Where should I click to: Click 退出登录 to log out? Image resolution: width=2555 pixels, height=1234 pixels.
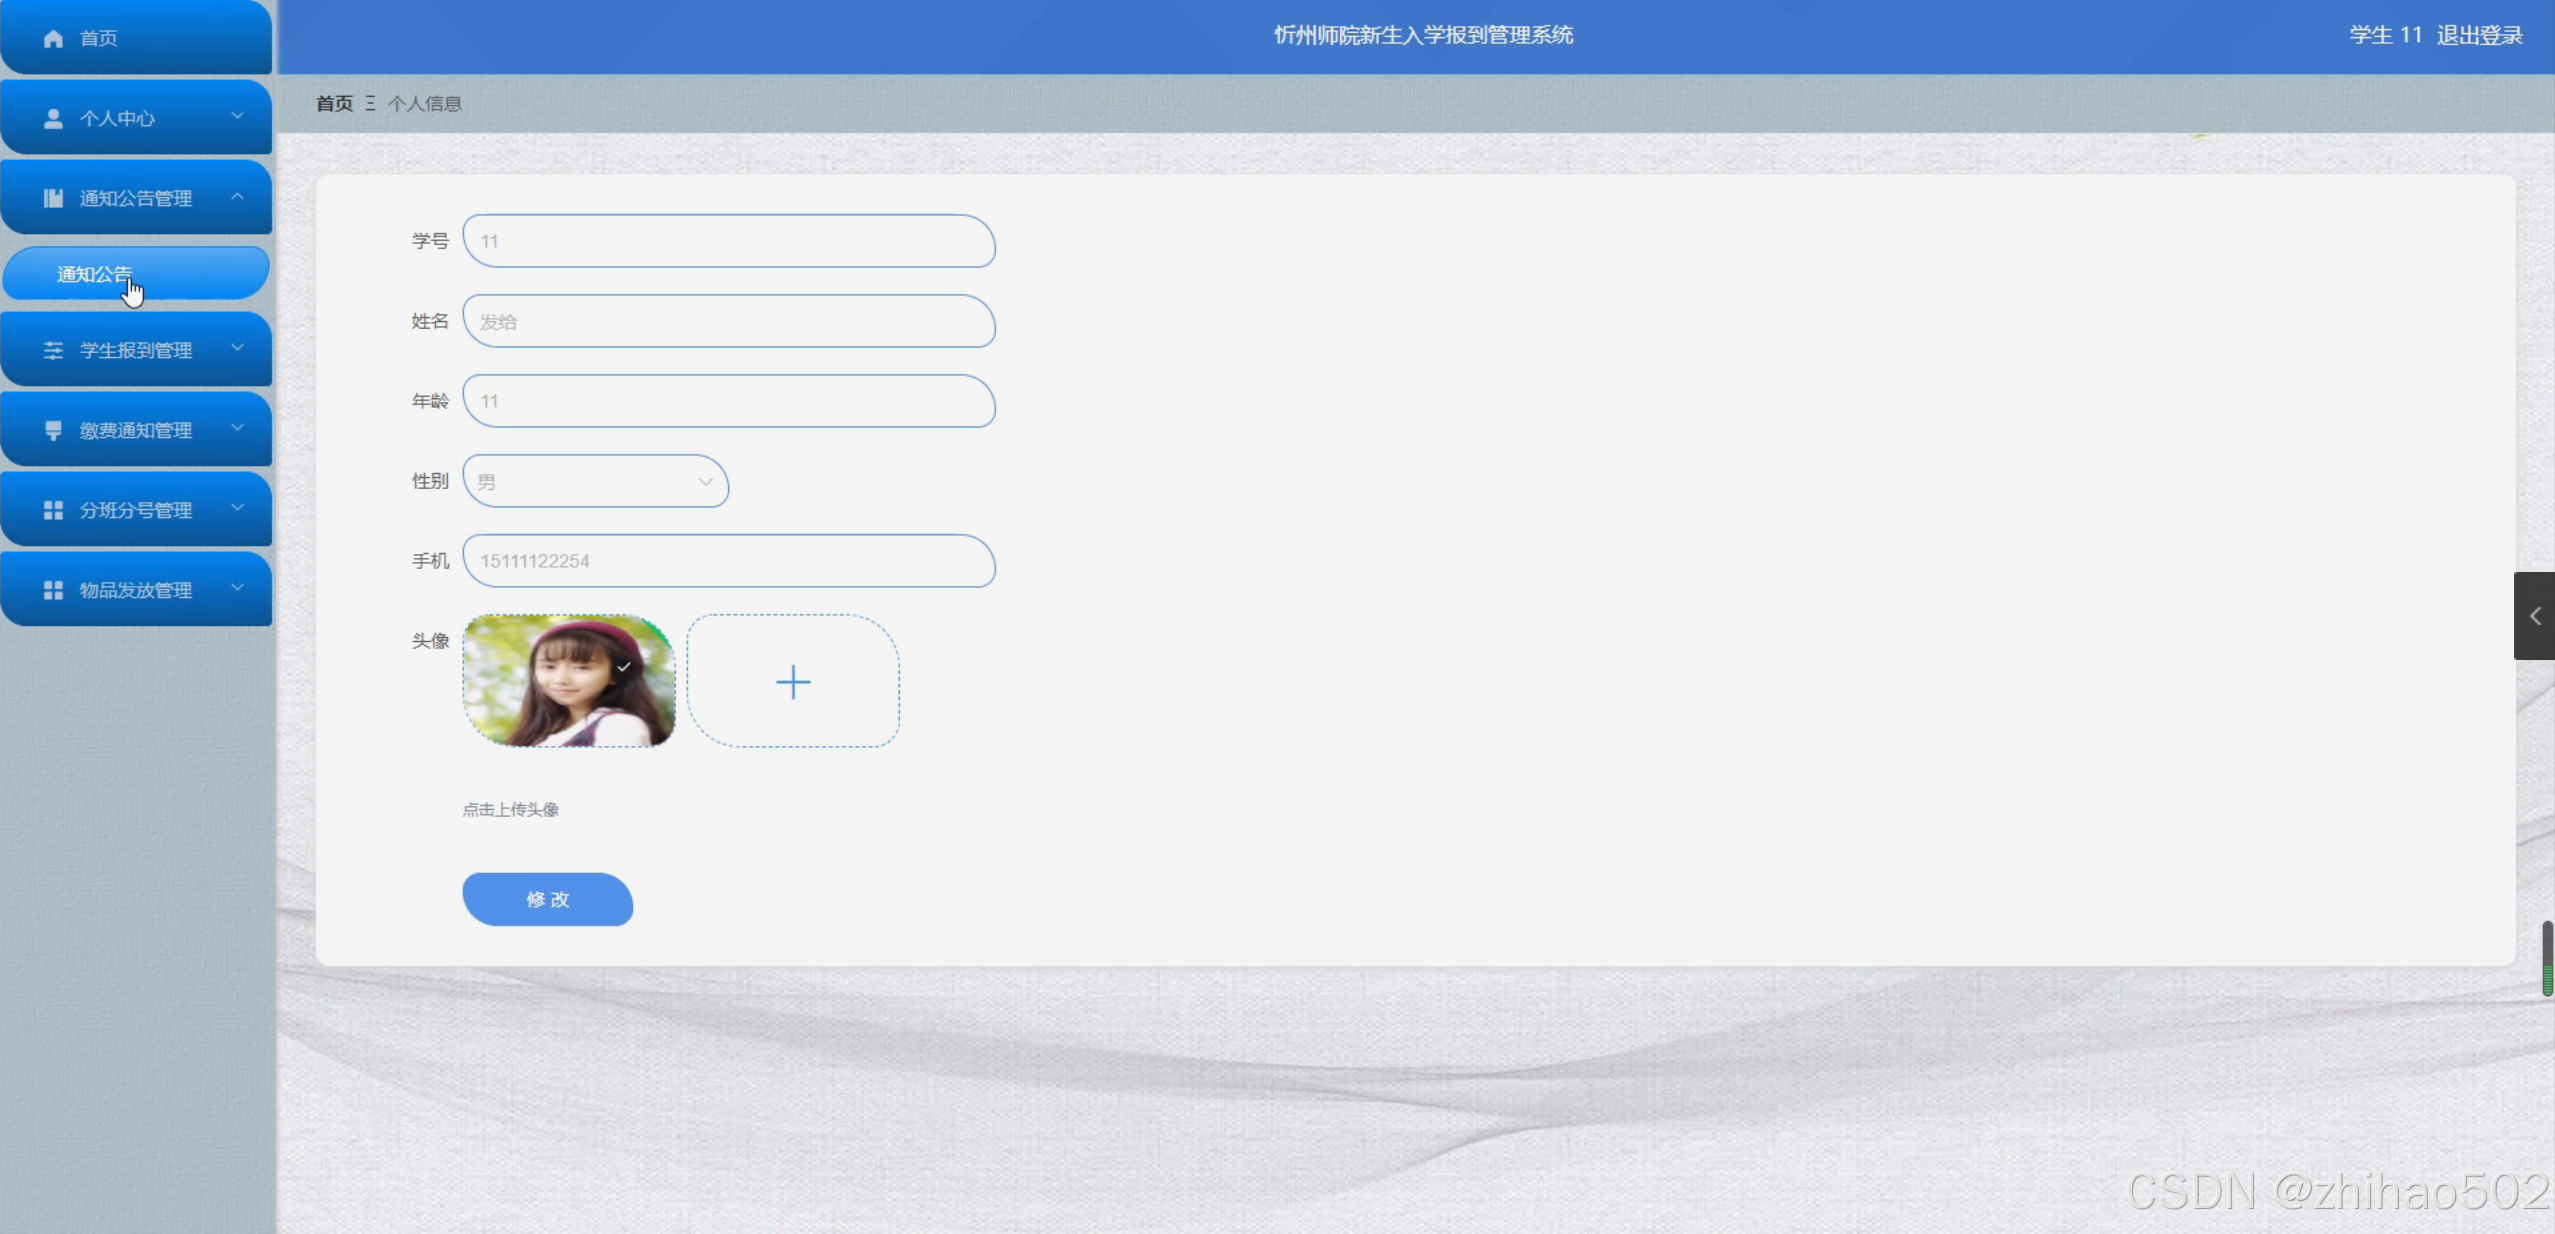pyautogui.click(x=2479, y=35)
